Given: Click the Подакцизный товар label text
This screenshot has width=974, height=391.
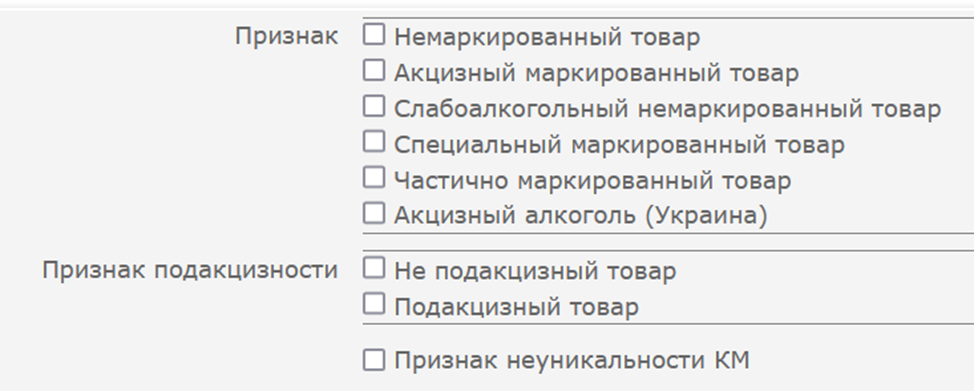Looking at the screenshot, I should (516, 307).
